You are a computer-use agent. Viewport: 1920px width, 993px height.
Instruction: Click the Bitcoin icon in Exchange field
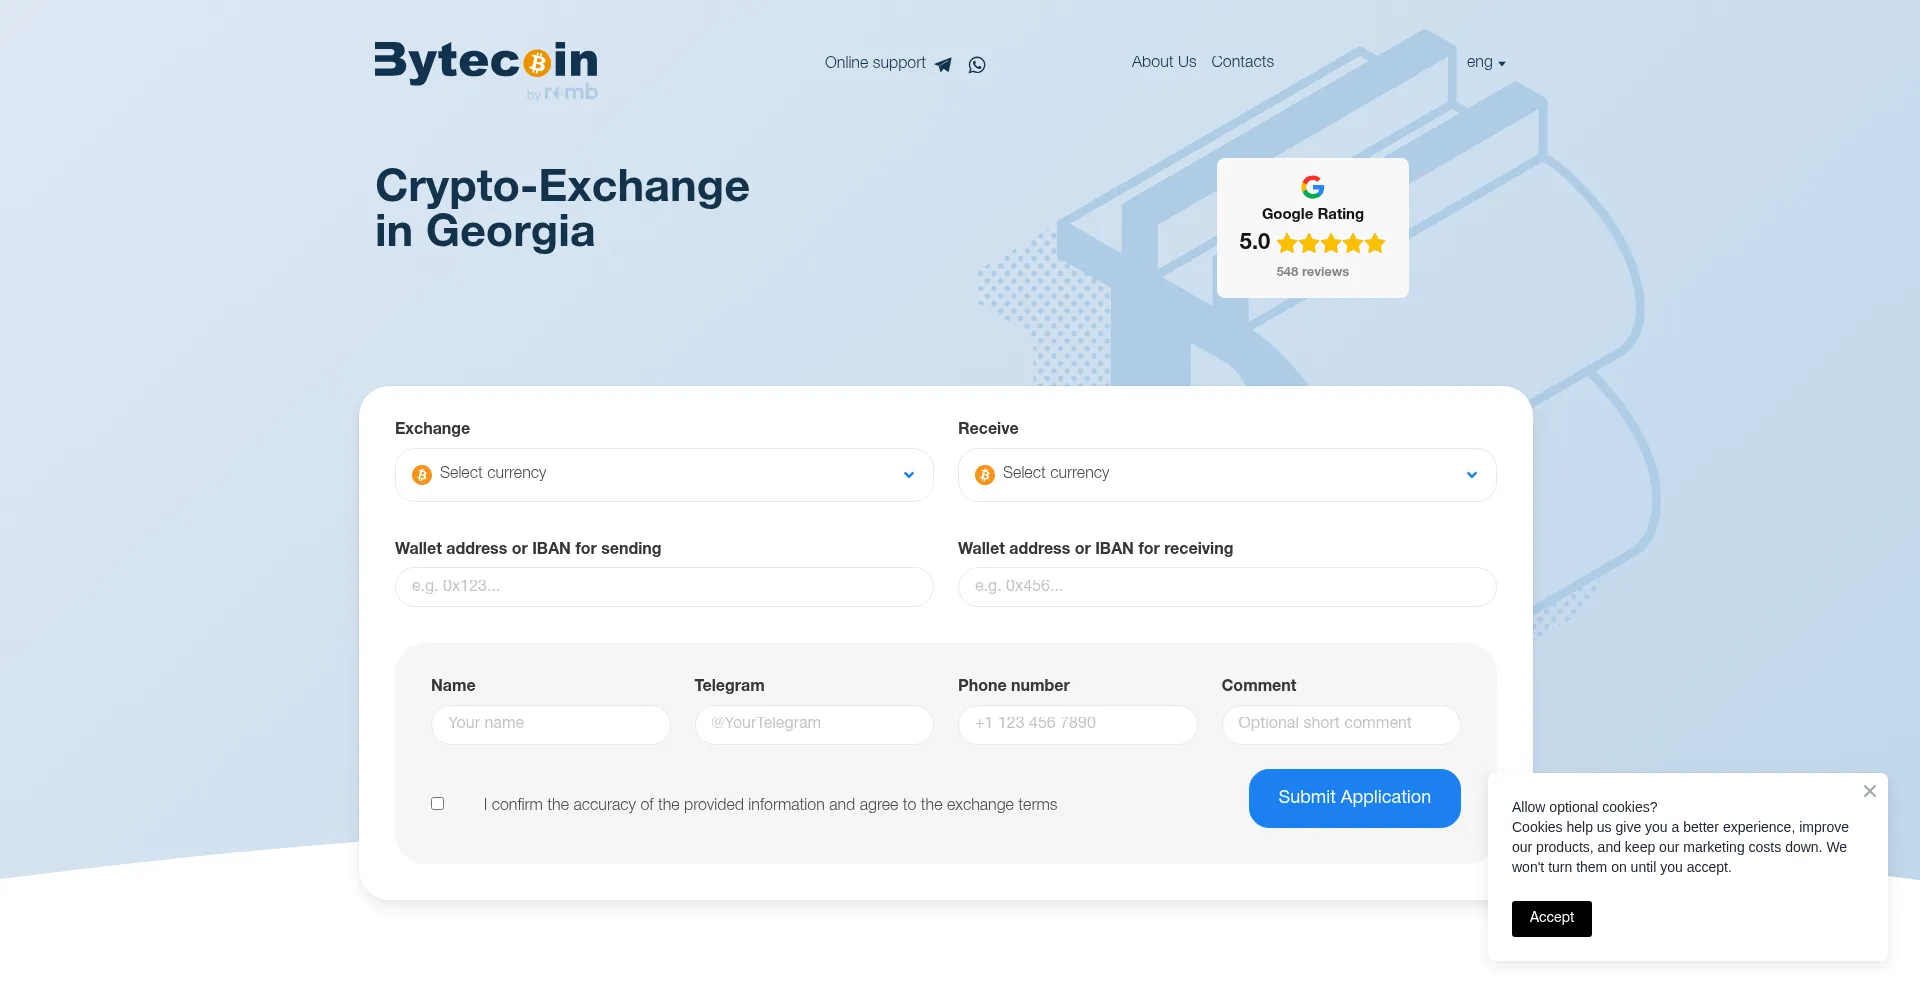pos(422,475)
